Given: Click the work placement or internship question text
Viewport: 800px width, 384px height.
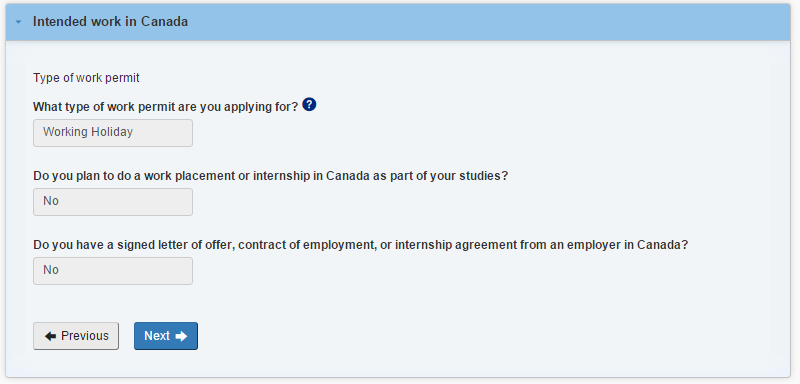Looking at the screenshot, I should (270, 176).
